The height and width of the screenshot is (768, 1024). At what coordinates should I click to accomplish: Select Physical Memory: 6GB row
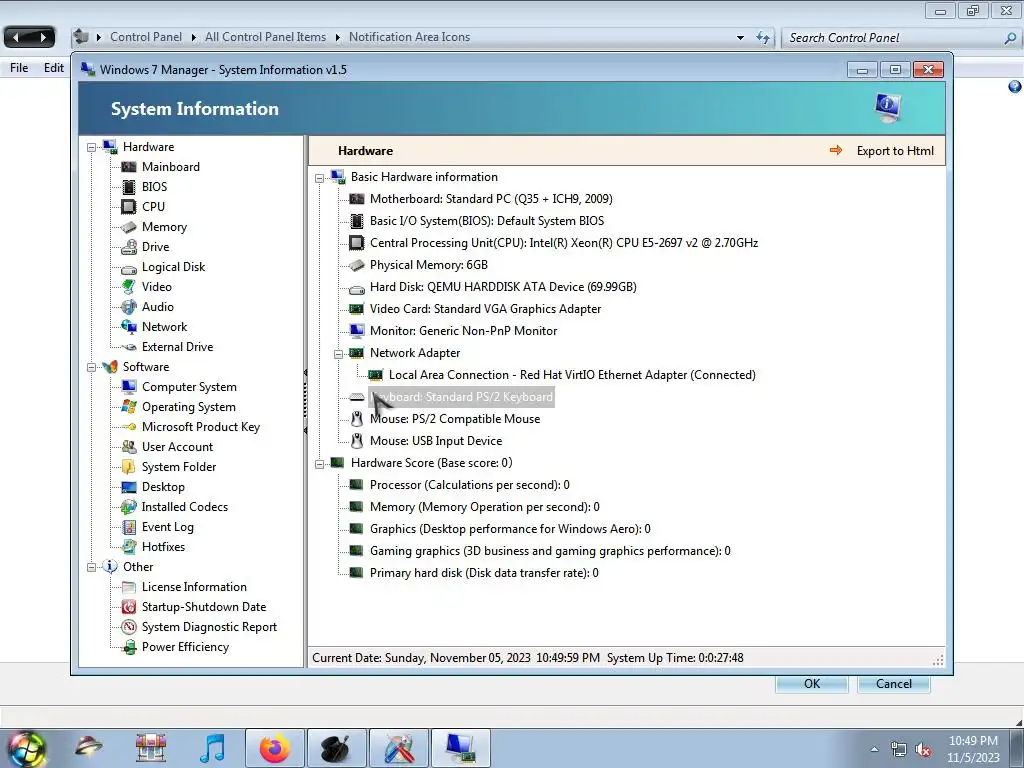click(428, 265)
